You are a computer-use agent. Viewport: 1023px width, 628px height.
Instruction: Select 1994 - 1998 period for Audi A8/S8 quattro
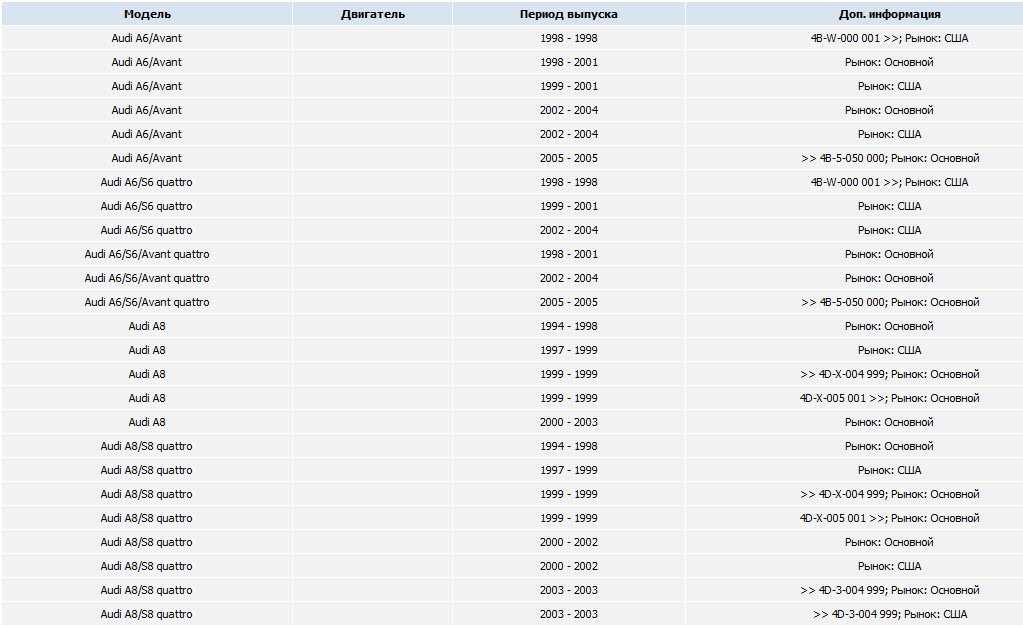[x=568, y=446]
